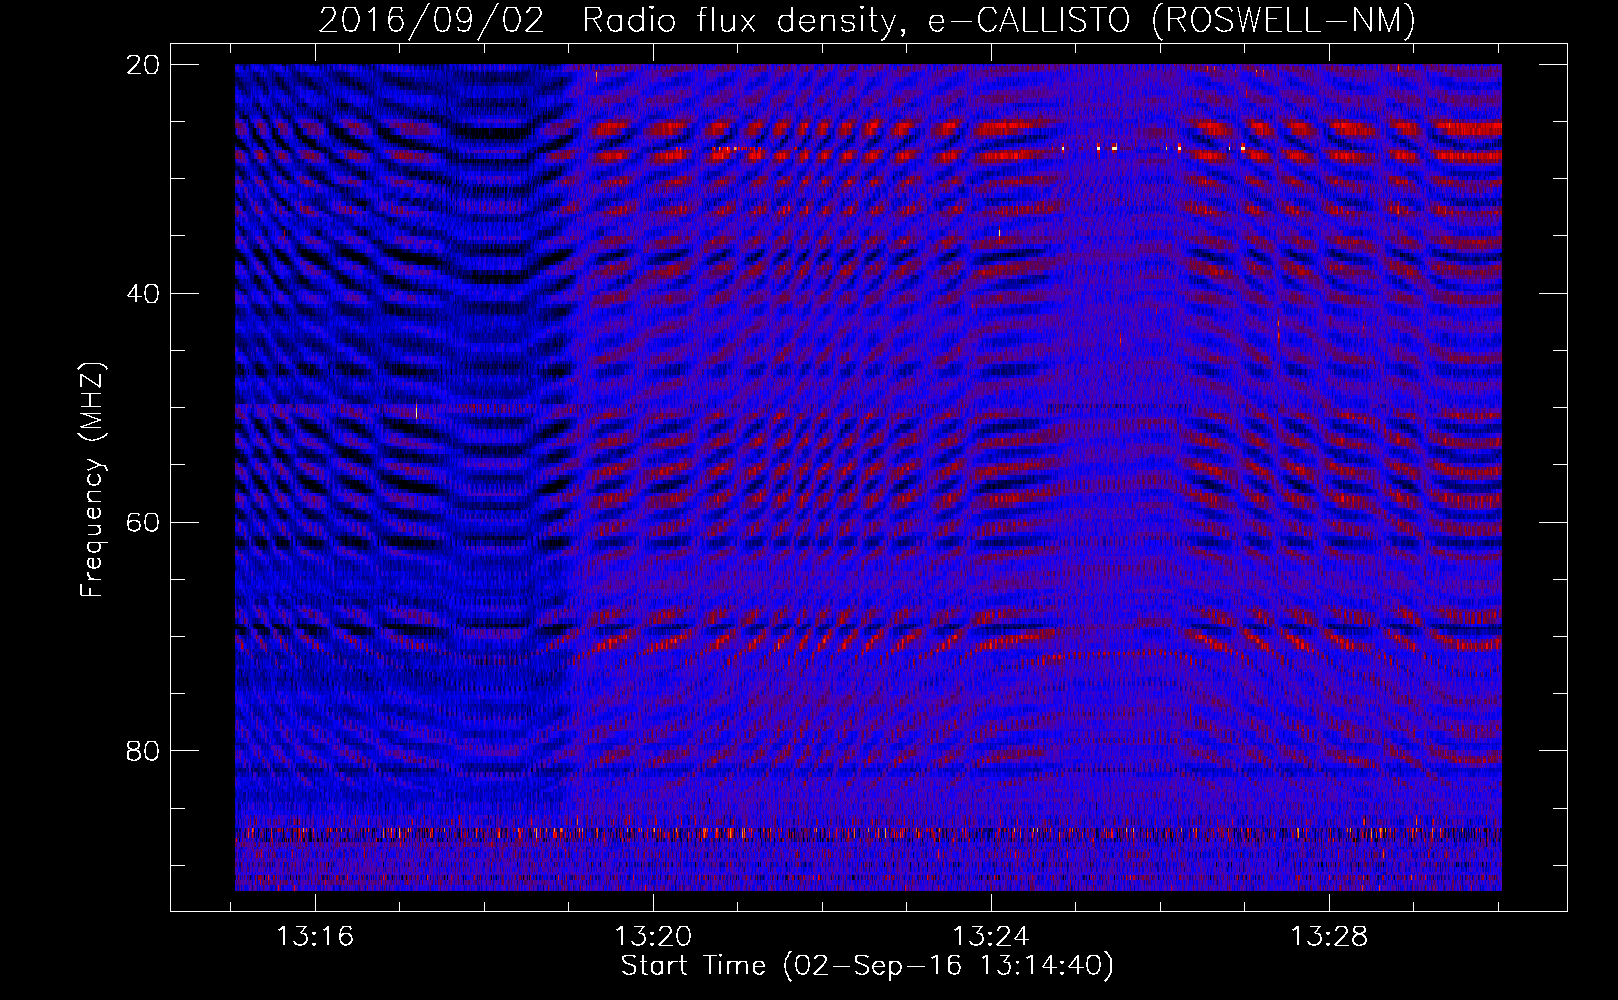Click the date 2016/09/02 in title
Screen dimensions: 1618x1000
[432, 21]
